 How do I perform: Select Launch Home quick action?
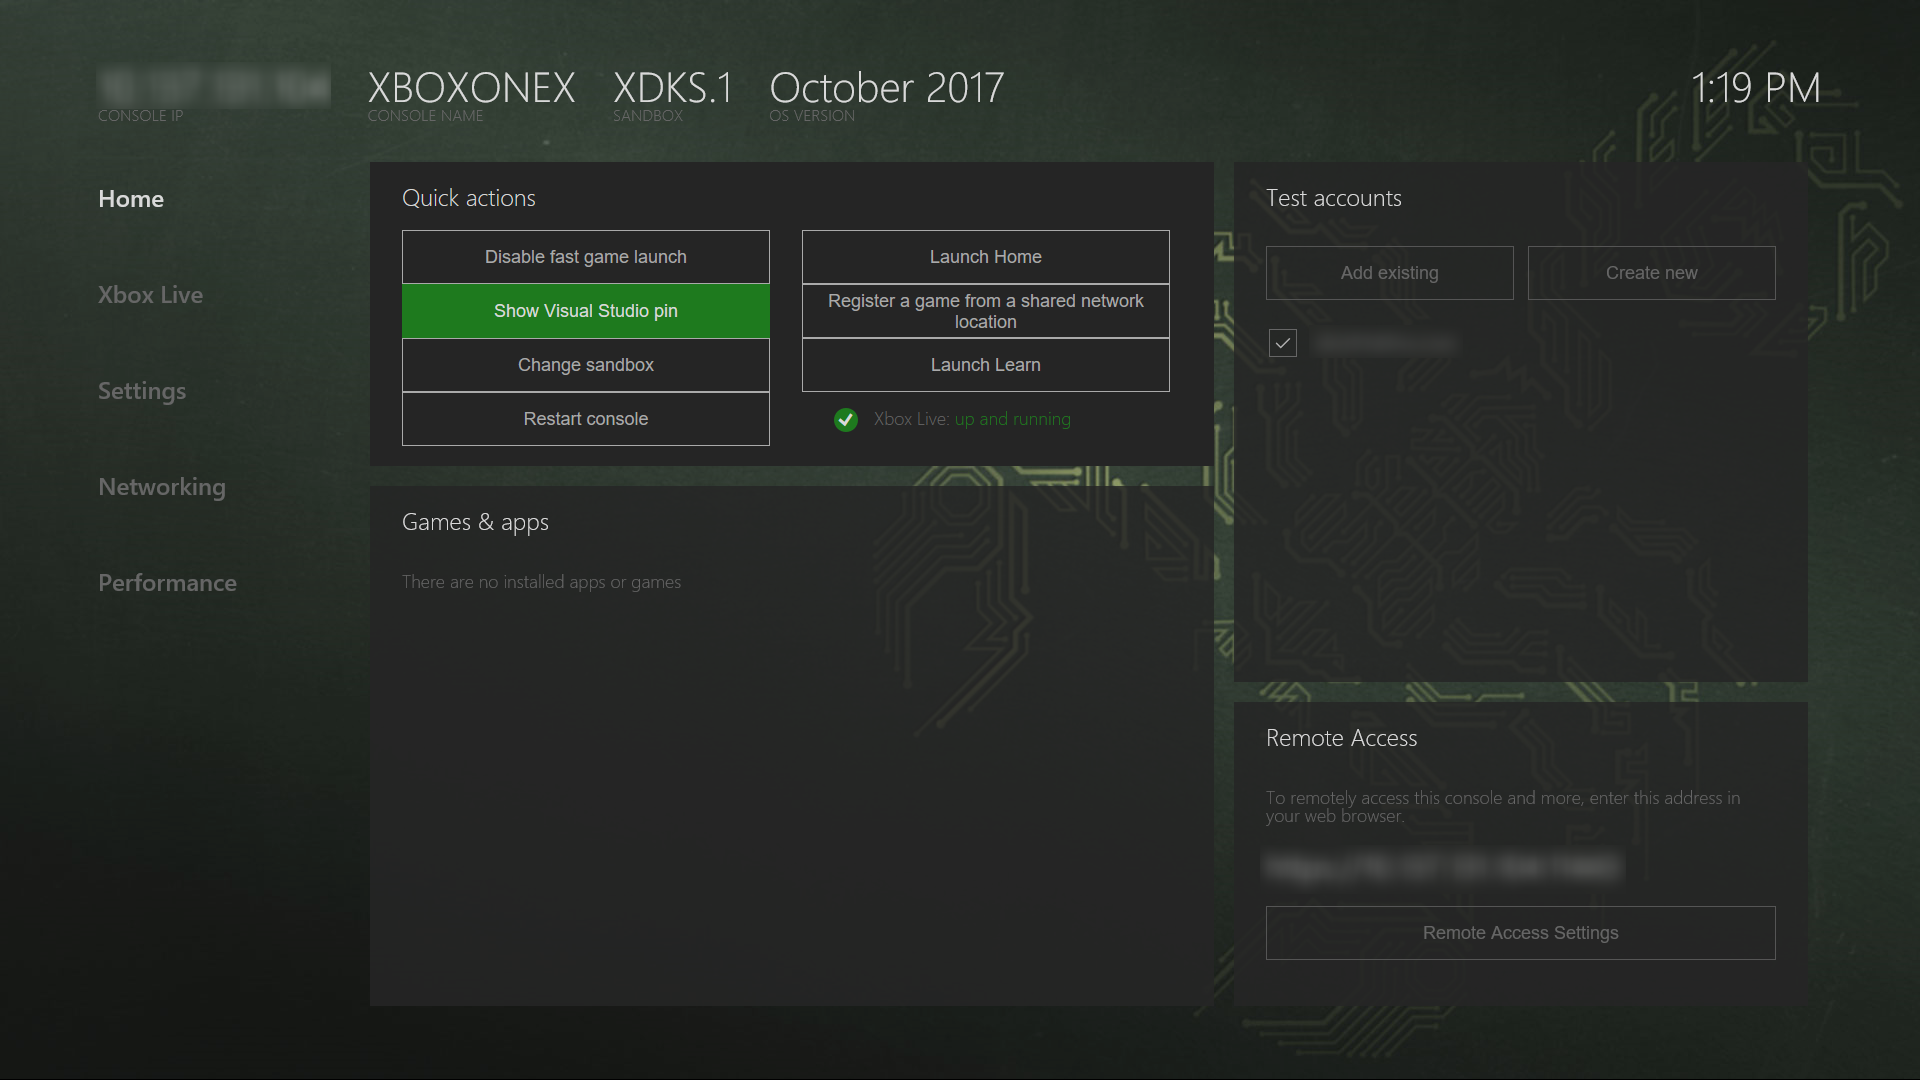pyautogui.click(x=985, y=256)
